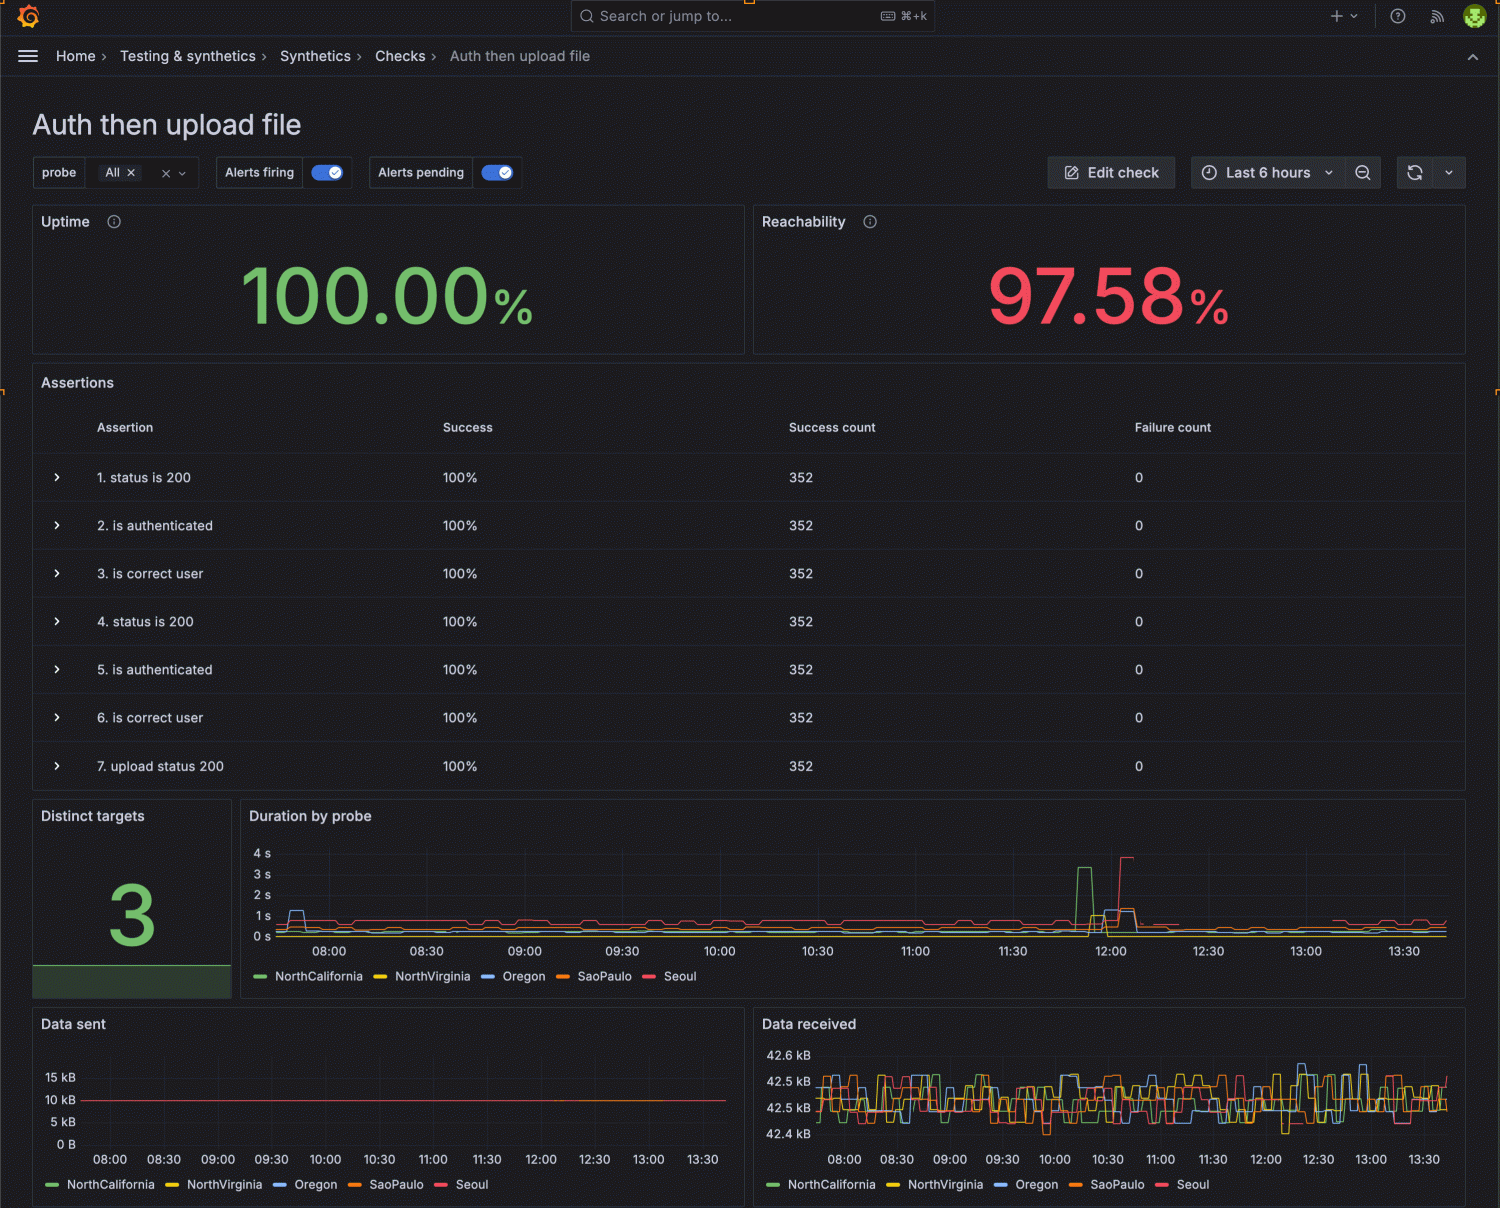
Task: Navigate to Testing & synthetics breadcrumb
Action: pyautogui.click(x=187, y=56)
